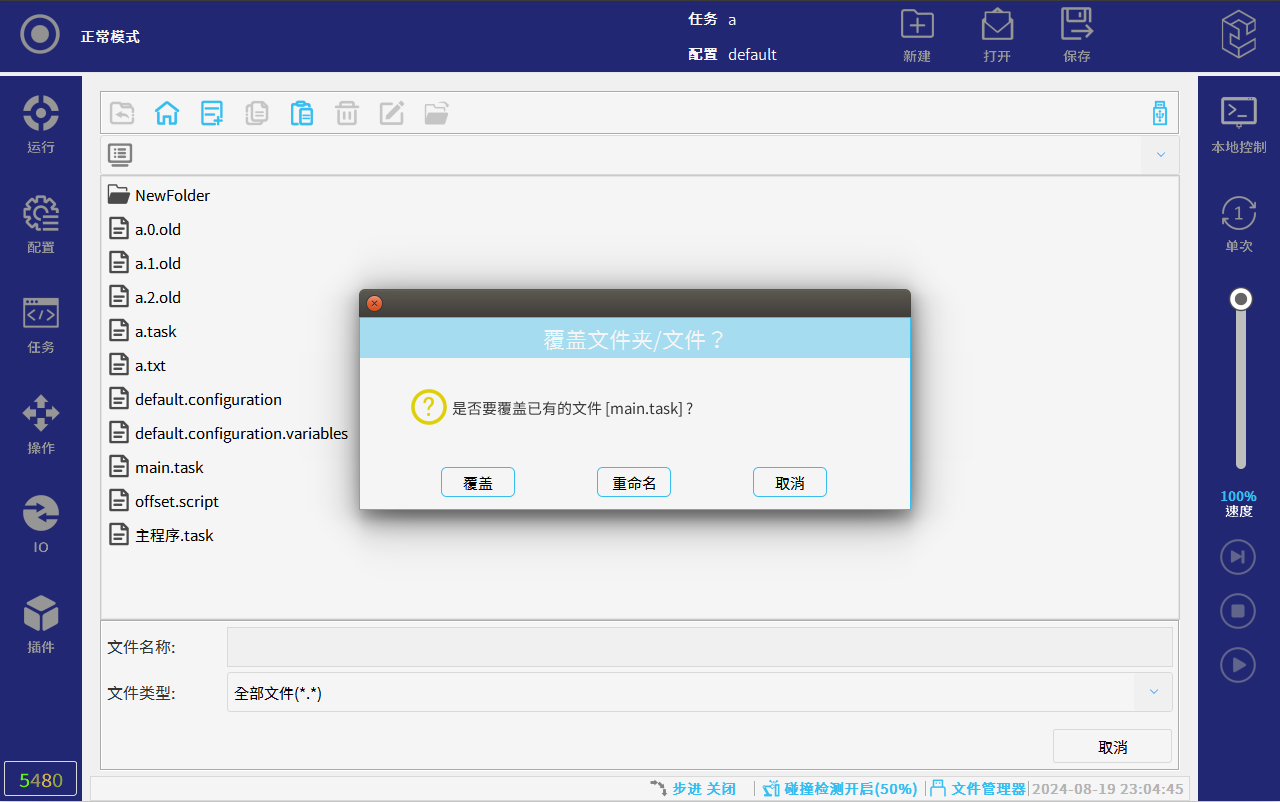Click the new file icon in toolbar
The image size is (1280, 802).
[x=212, y=113]
